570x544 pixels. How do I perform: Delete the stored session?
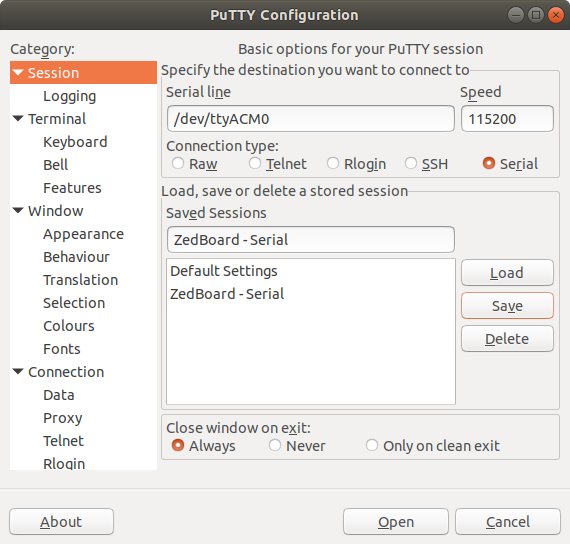click(x=507, y=339)
